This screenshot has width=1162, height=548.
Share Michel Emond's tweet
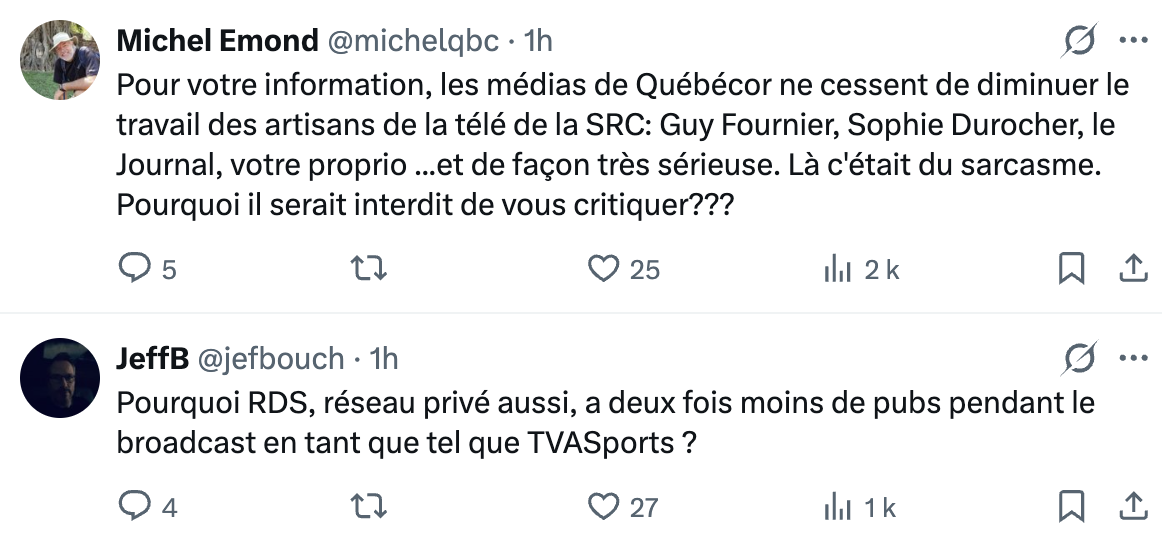pyautogui.click(x=1132, y=268)
